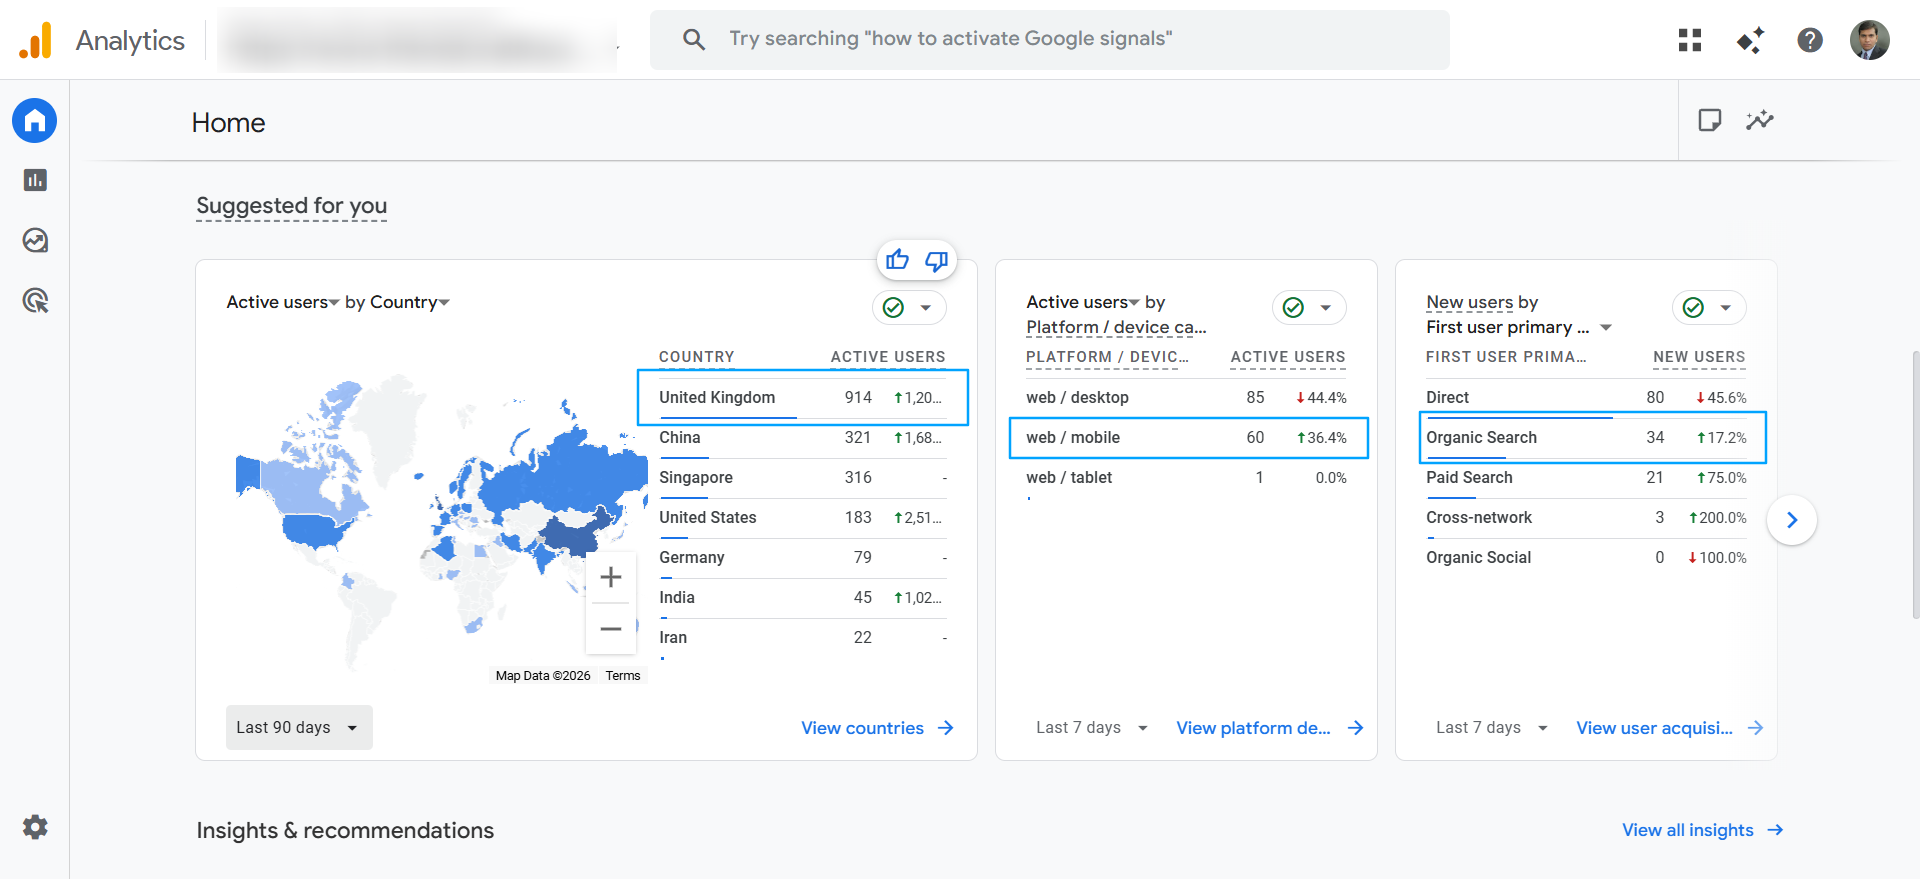Select the United Kingdom row

pos(803,398)
